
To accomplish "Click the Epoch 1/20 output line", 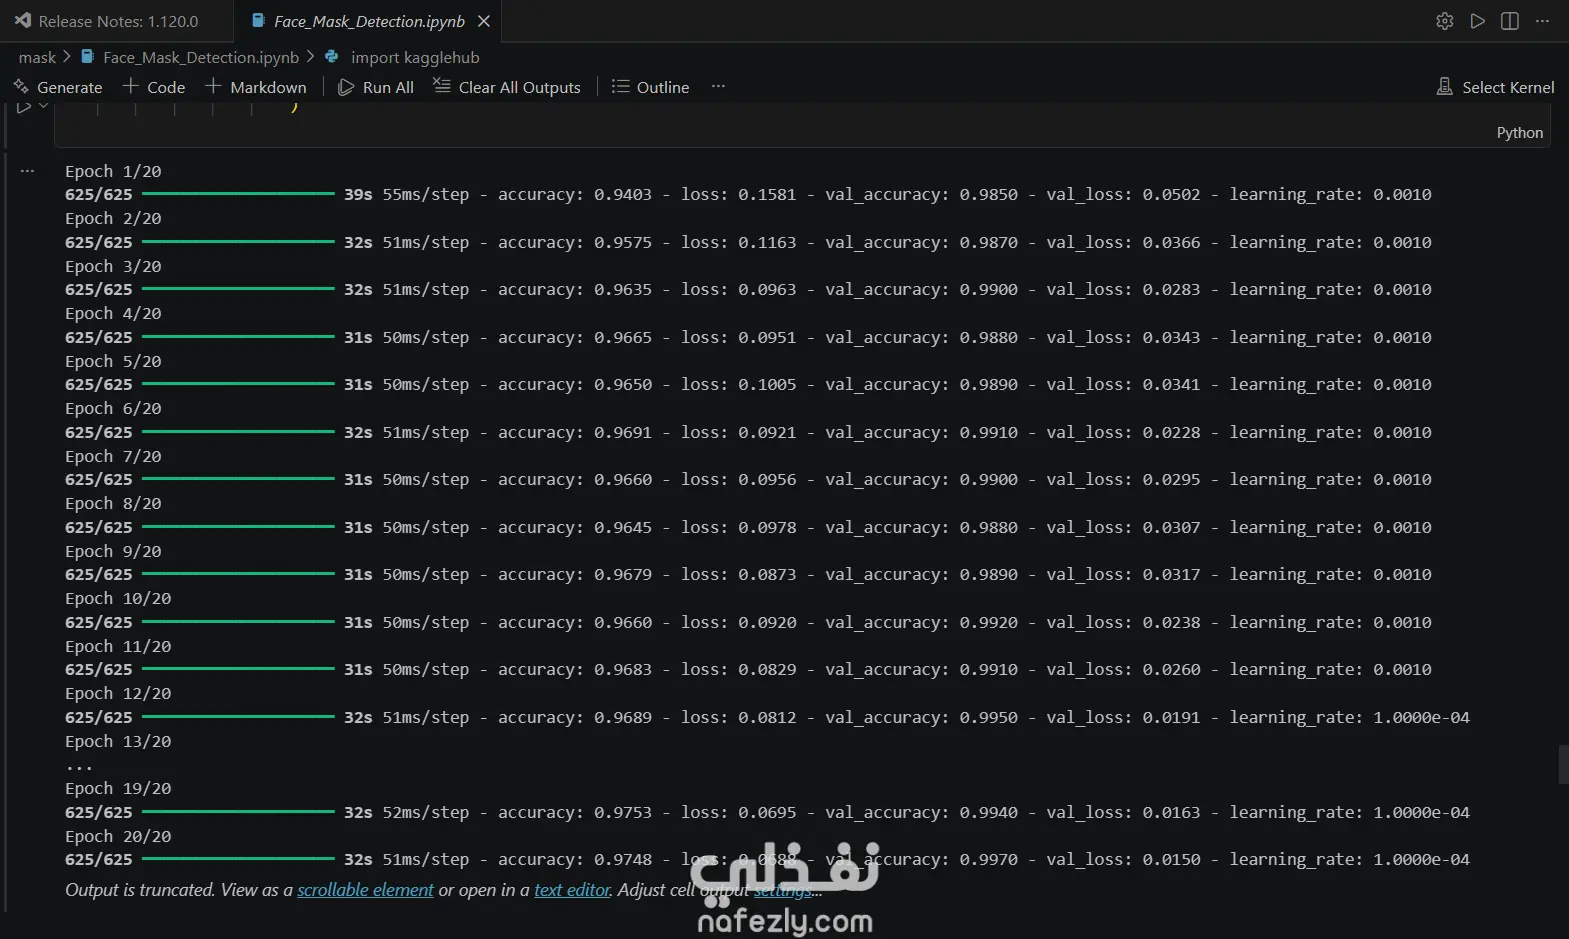I will 113,171.
